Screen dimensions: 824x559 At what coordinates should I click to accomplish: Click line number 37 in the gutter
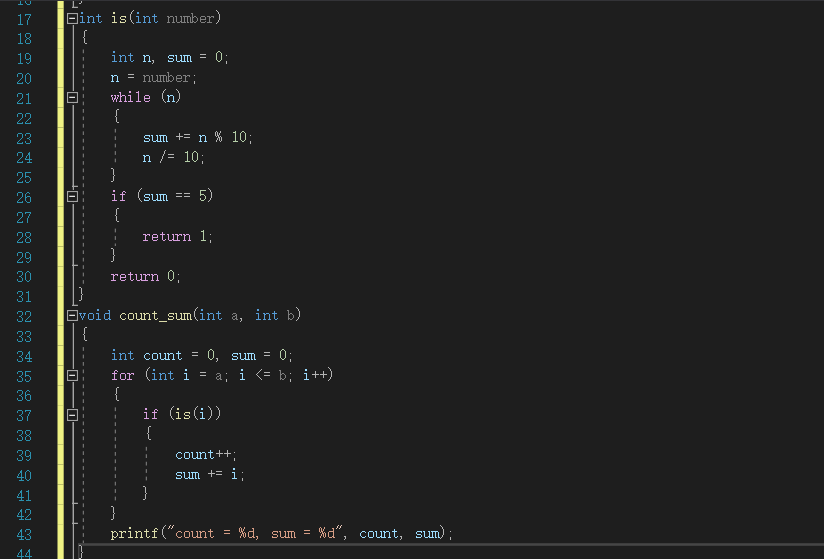pos(24,416)
